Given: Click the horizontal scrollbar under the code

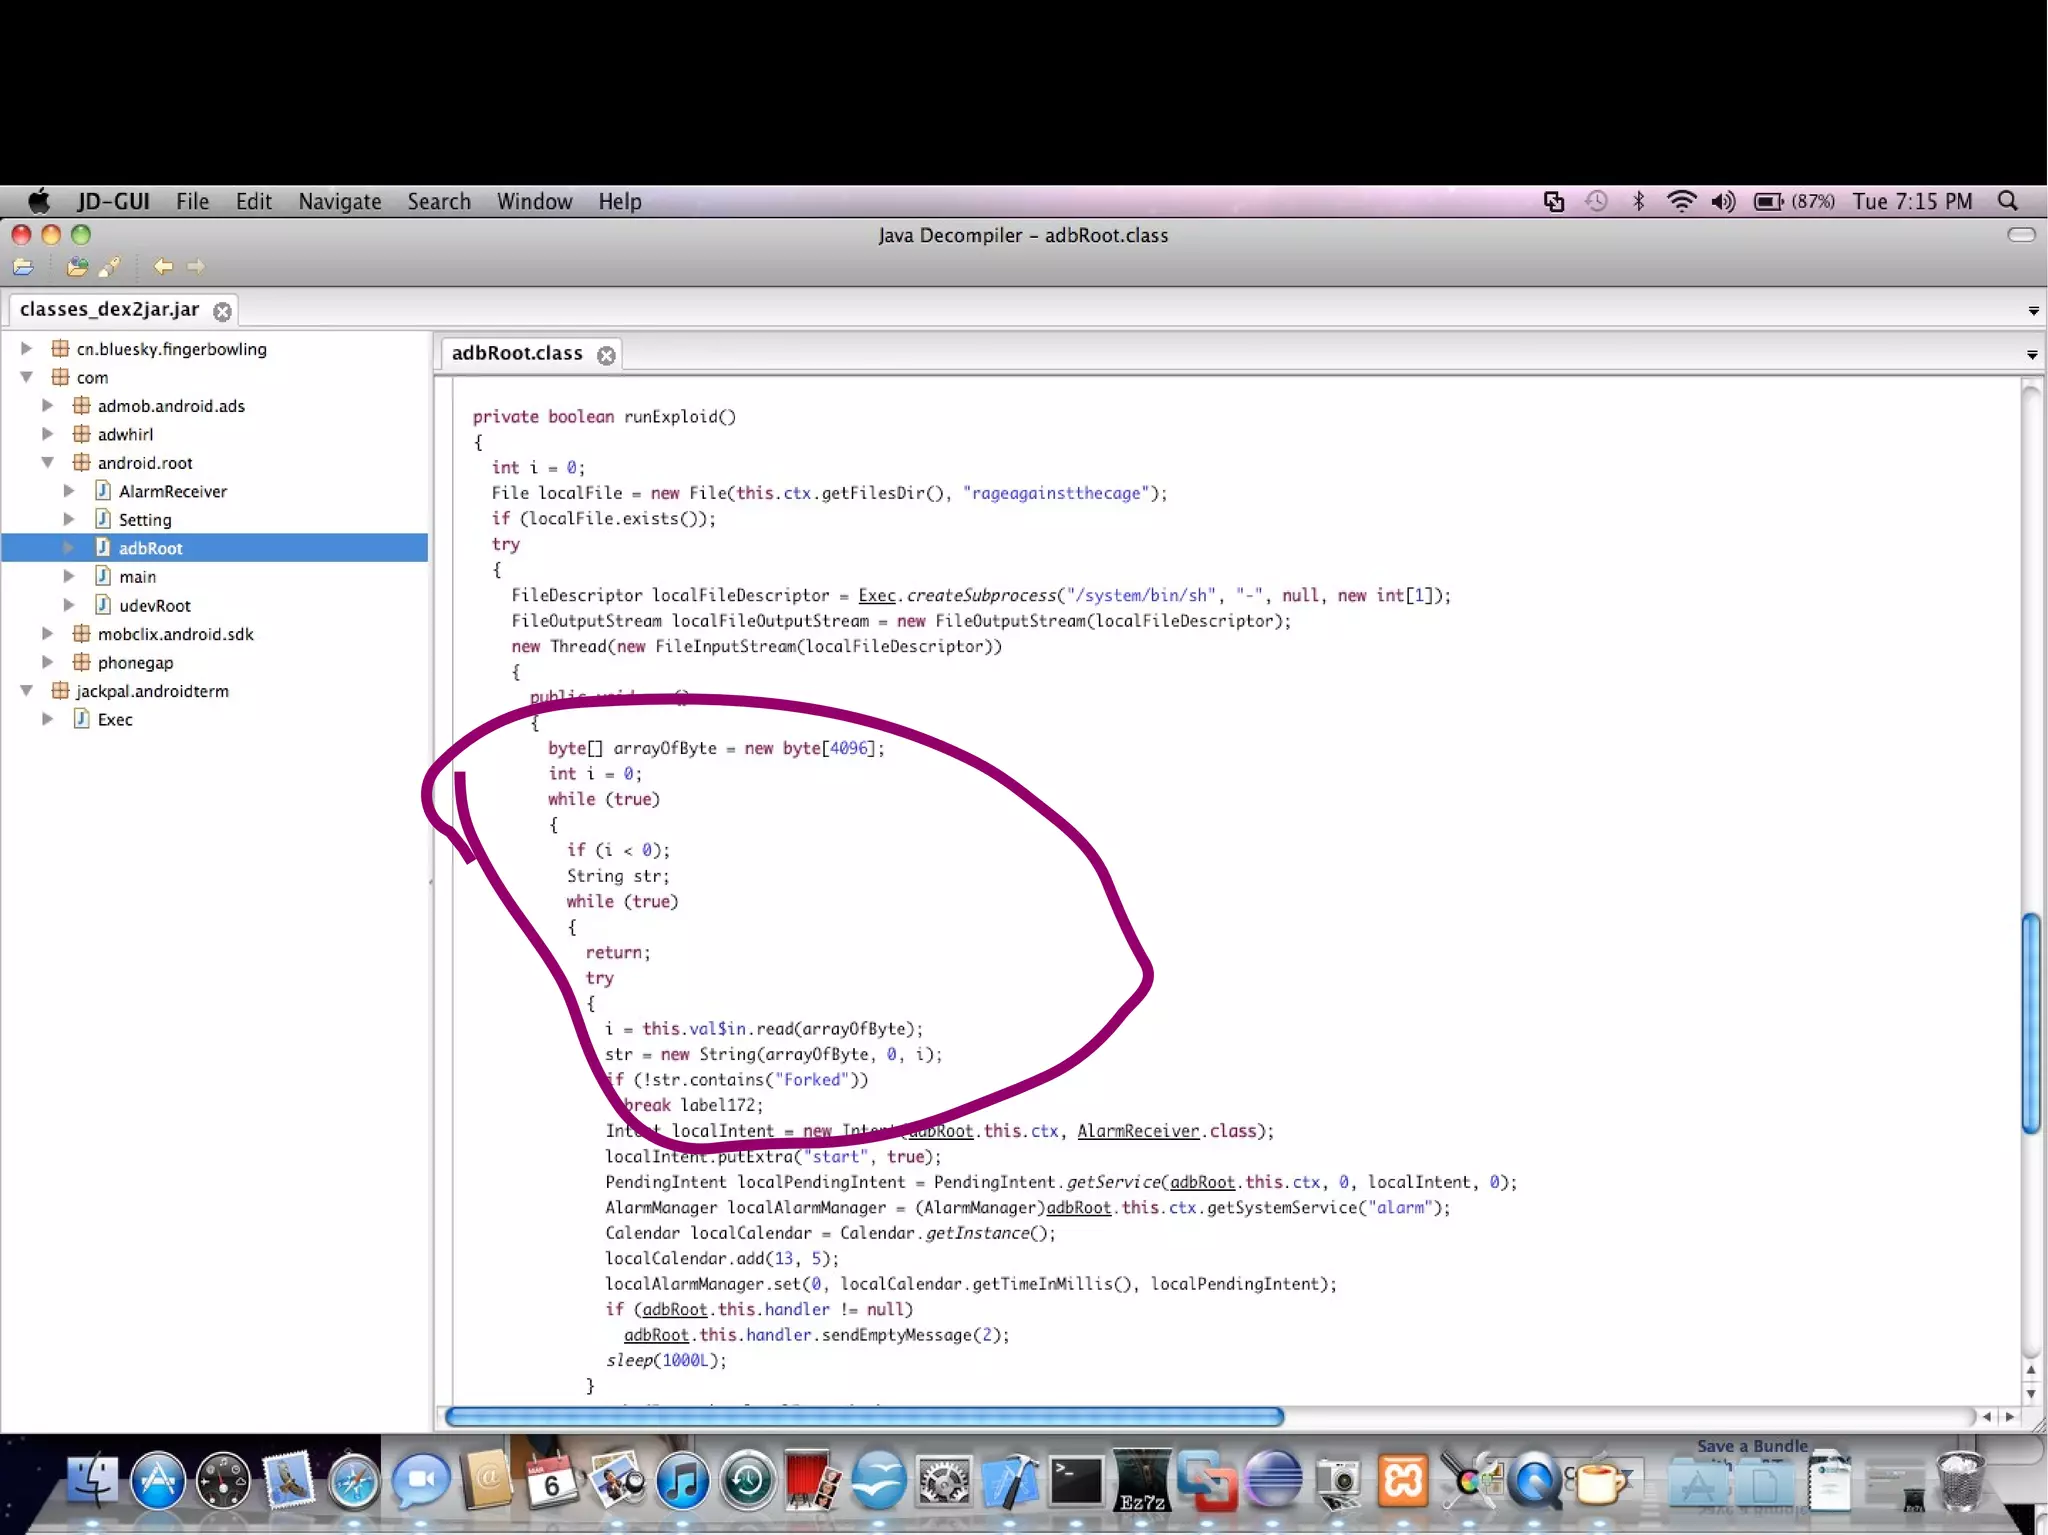Looking at the screenshot, I should (x=864, y=1416).
